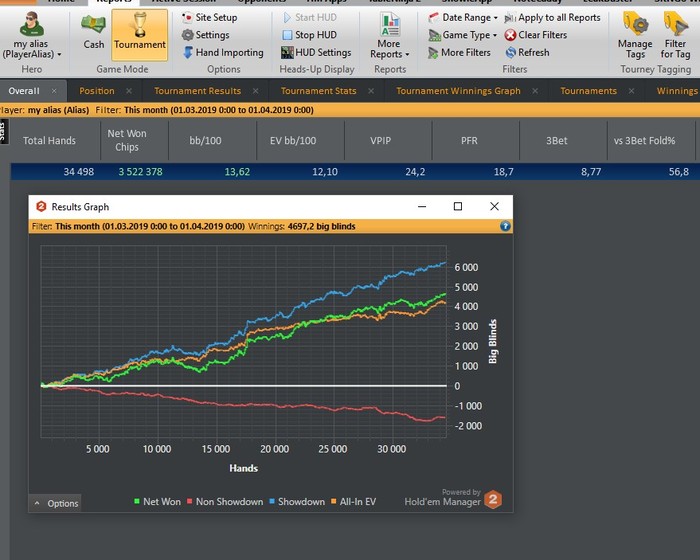
Task: Switch game mode to Cash
Action: point(93,32)
